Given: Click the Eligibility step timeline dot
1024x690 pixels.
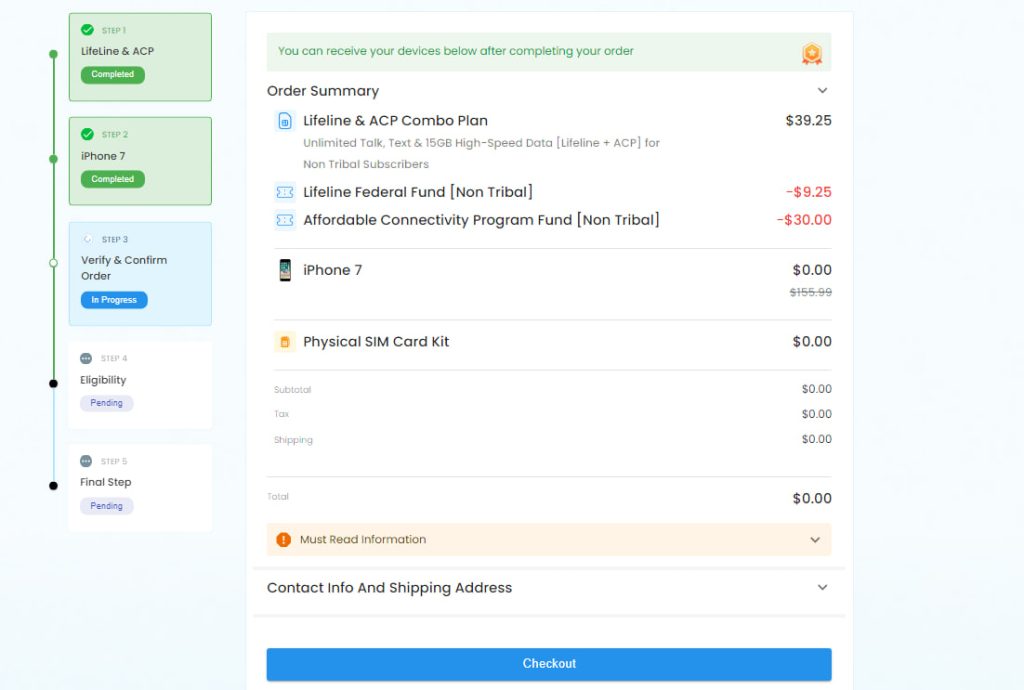Looking at the screenshot, I should [x=54, y=384].
